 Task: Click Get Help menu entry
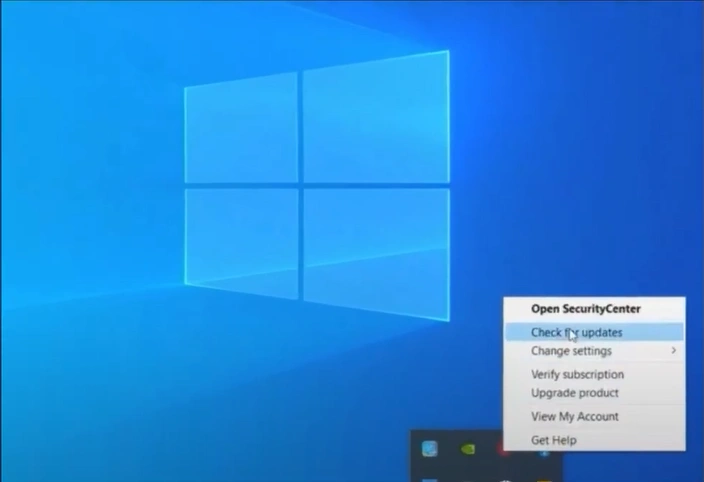click(594, 440)
